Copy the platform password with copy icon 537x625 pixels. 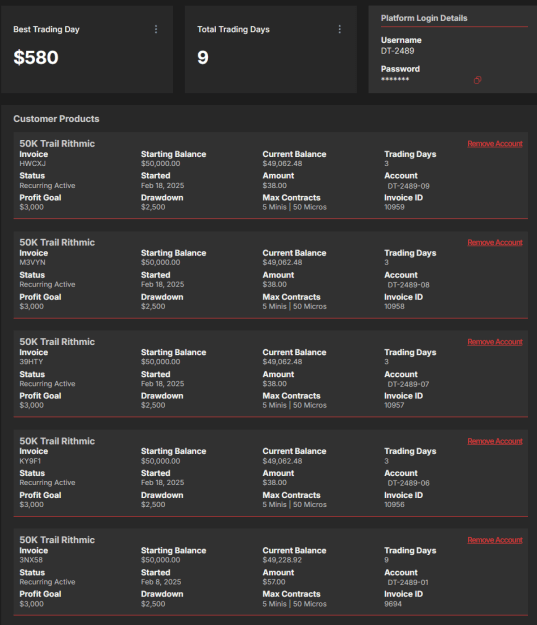477,80
